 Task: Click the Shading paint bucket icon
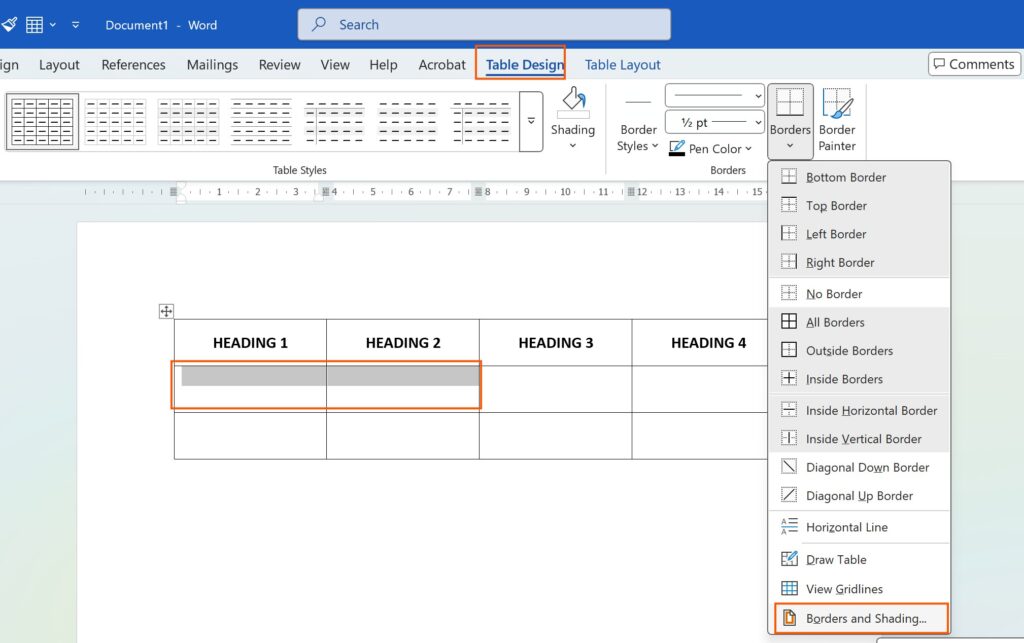[573, 101]
